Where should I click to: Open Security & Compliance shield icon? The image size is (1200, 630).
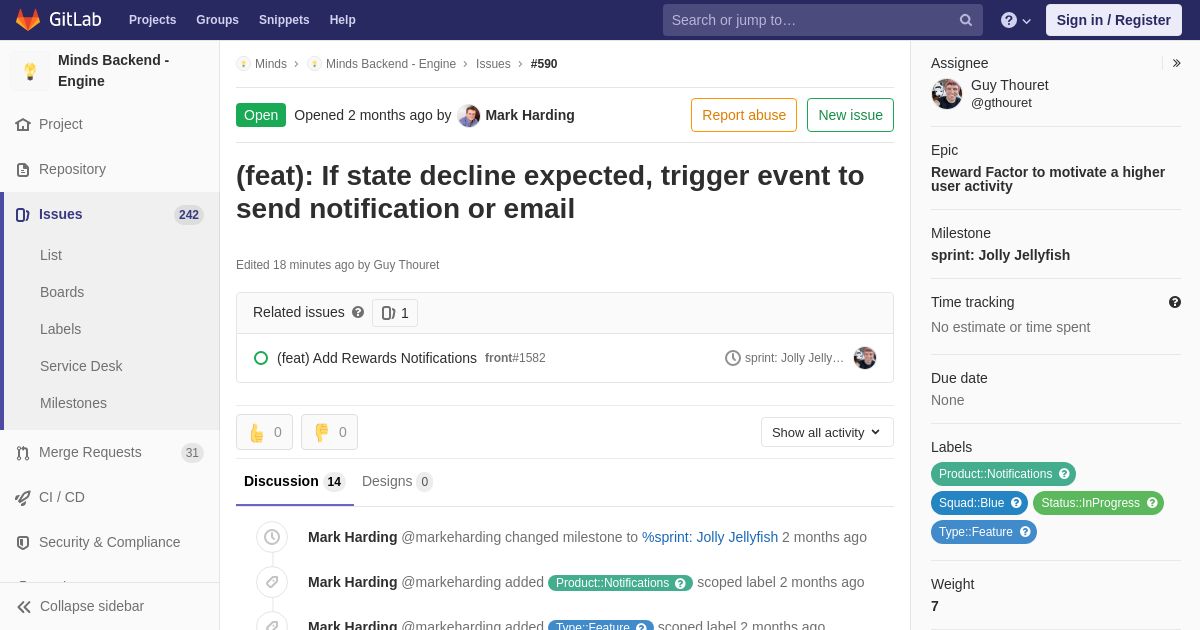[x=23, y=543]
